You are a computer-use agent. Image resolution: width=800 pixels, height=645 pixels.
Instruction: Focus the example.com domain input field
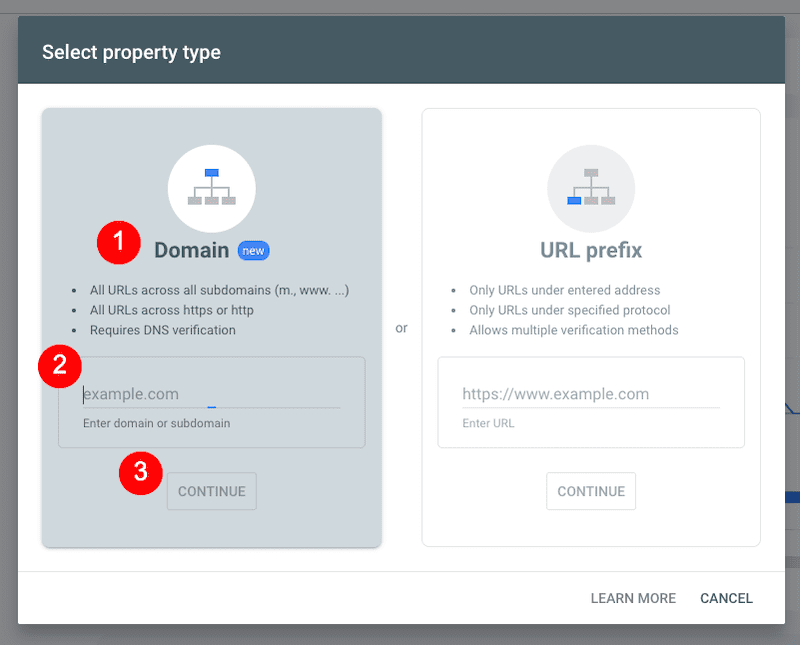point(212,394)
